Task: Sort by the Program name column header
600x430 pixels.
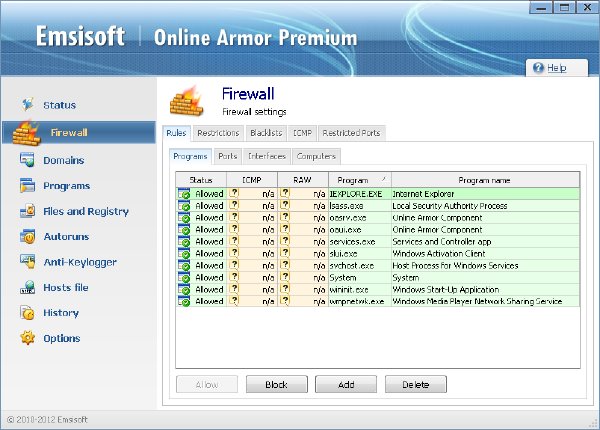Action: tap(486, 180)
